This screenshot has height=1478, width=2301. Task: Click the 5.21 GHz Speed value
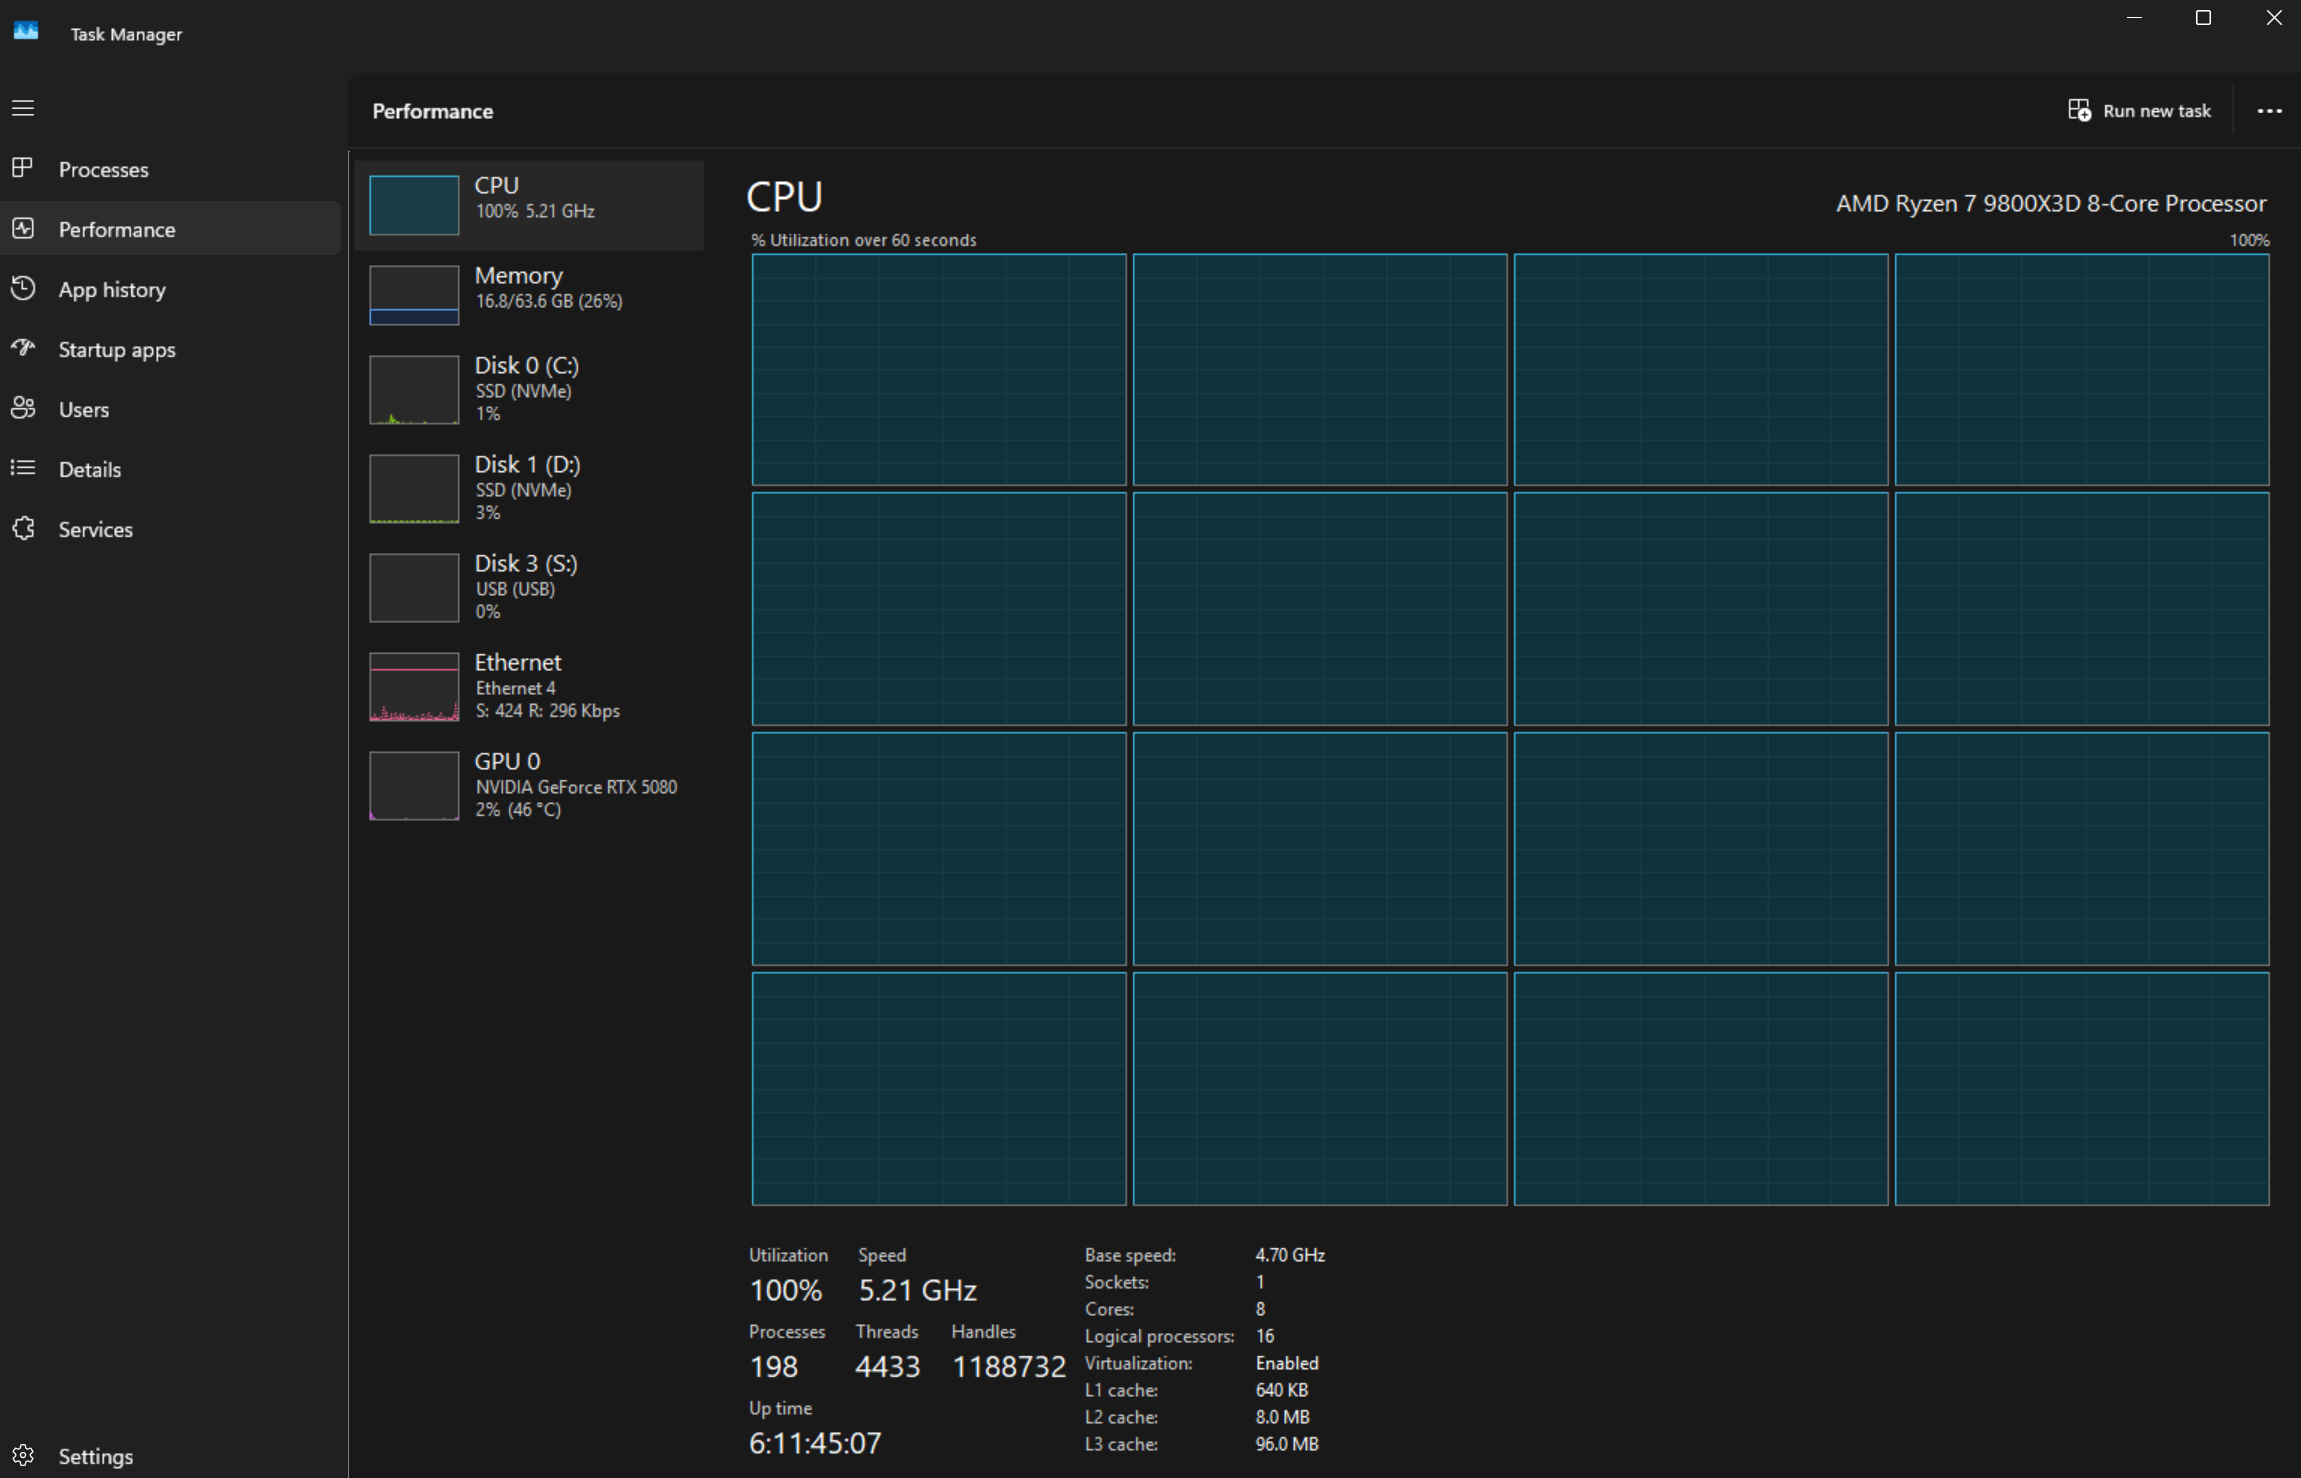(918, 1290)
